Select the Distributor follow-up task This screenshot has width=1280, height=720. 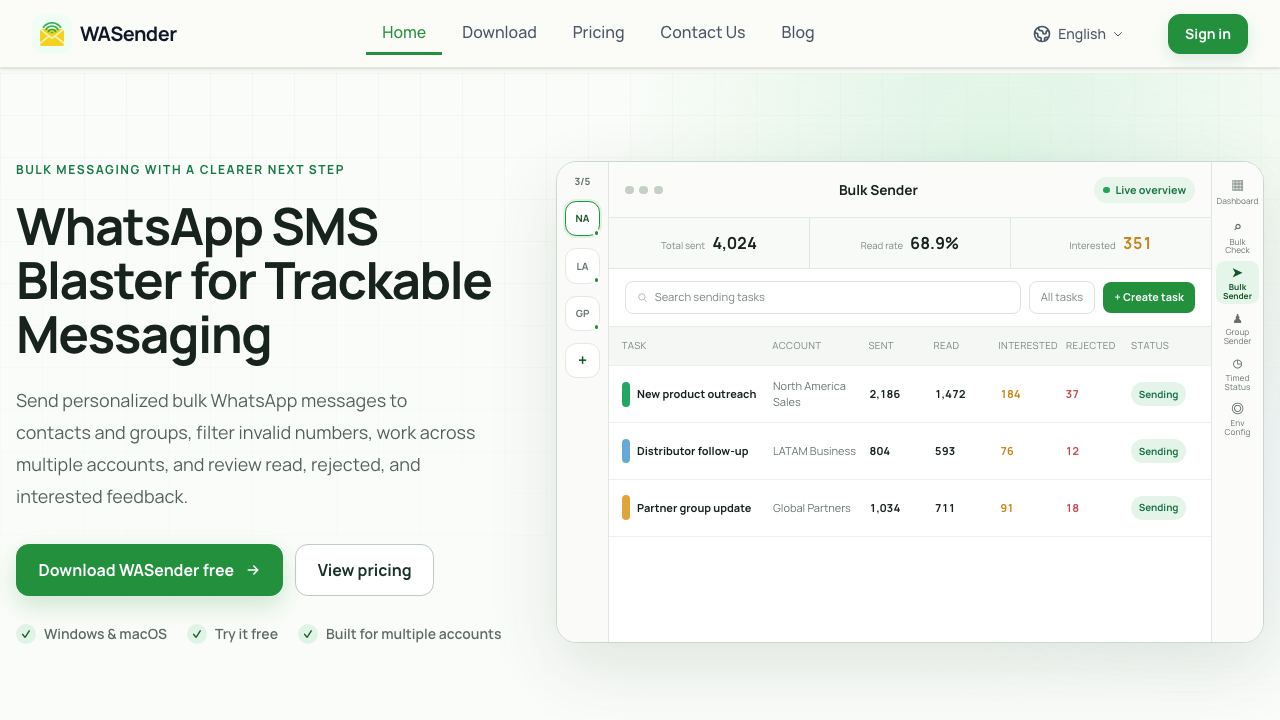[x=692, y=451]
